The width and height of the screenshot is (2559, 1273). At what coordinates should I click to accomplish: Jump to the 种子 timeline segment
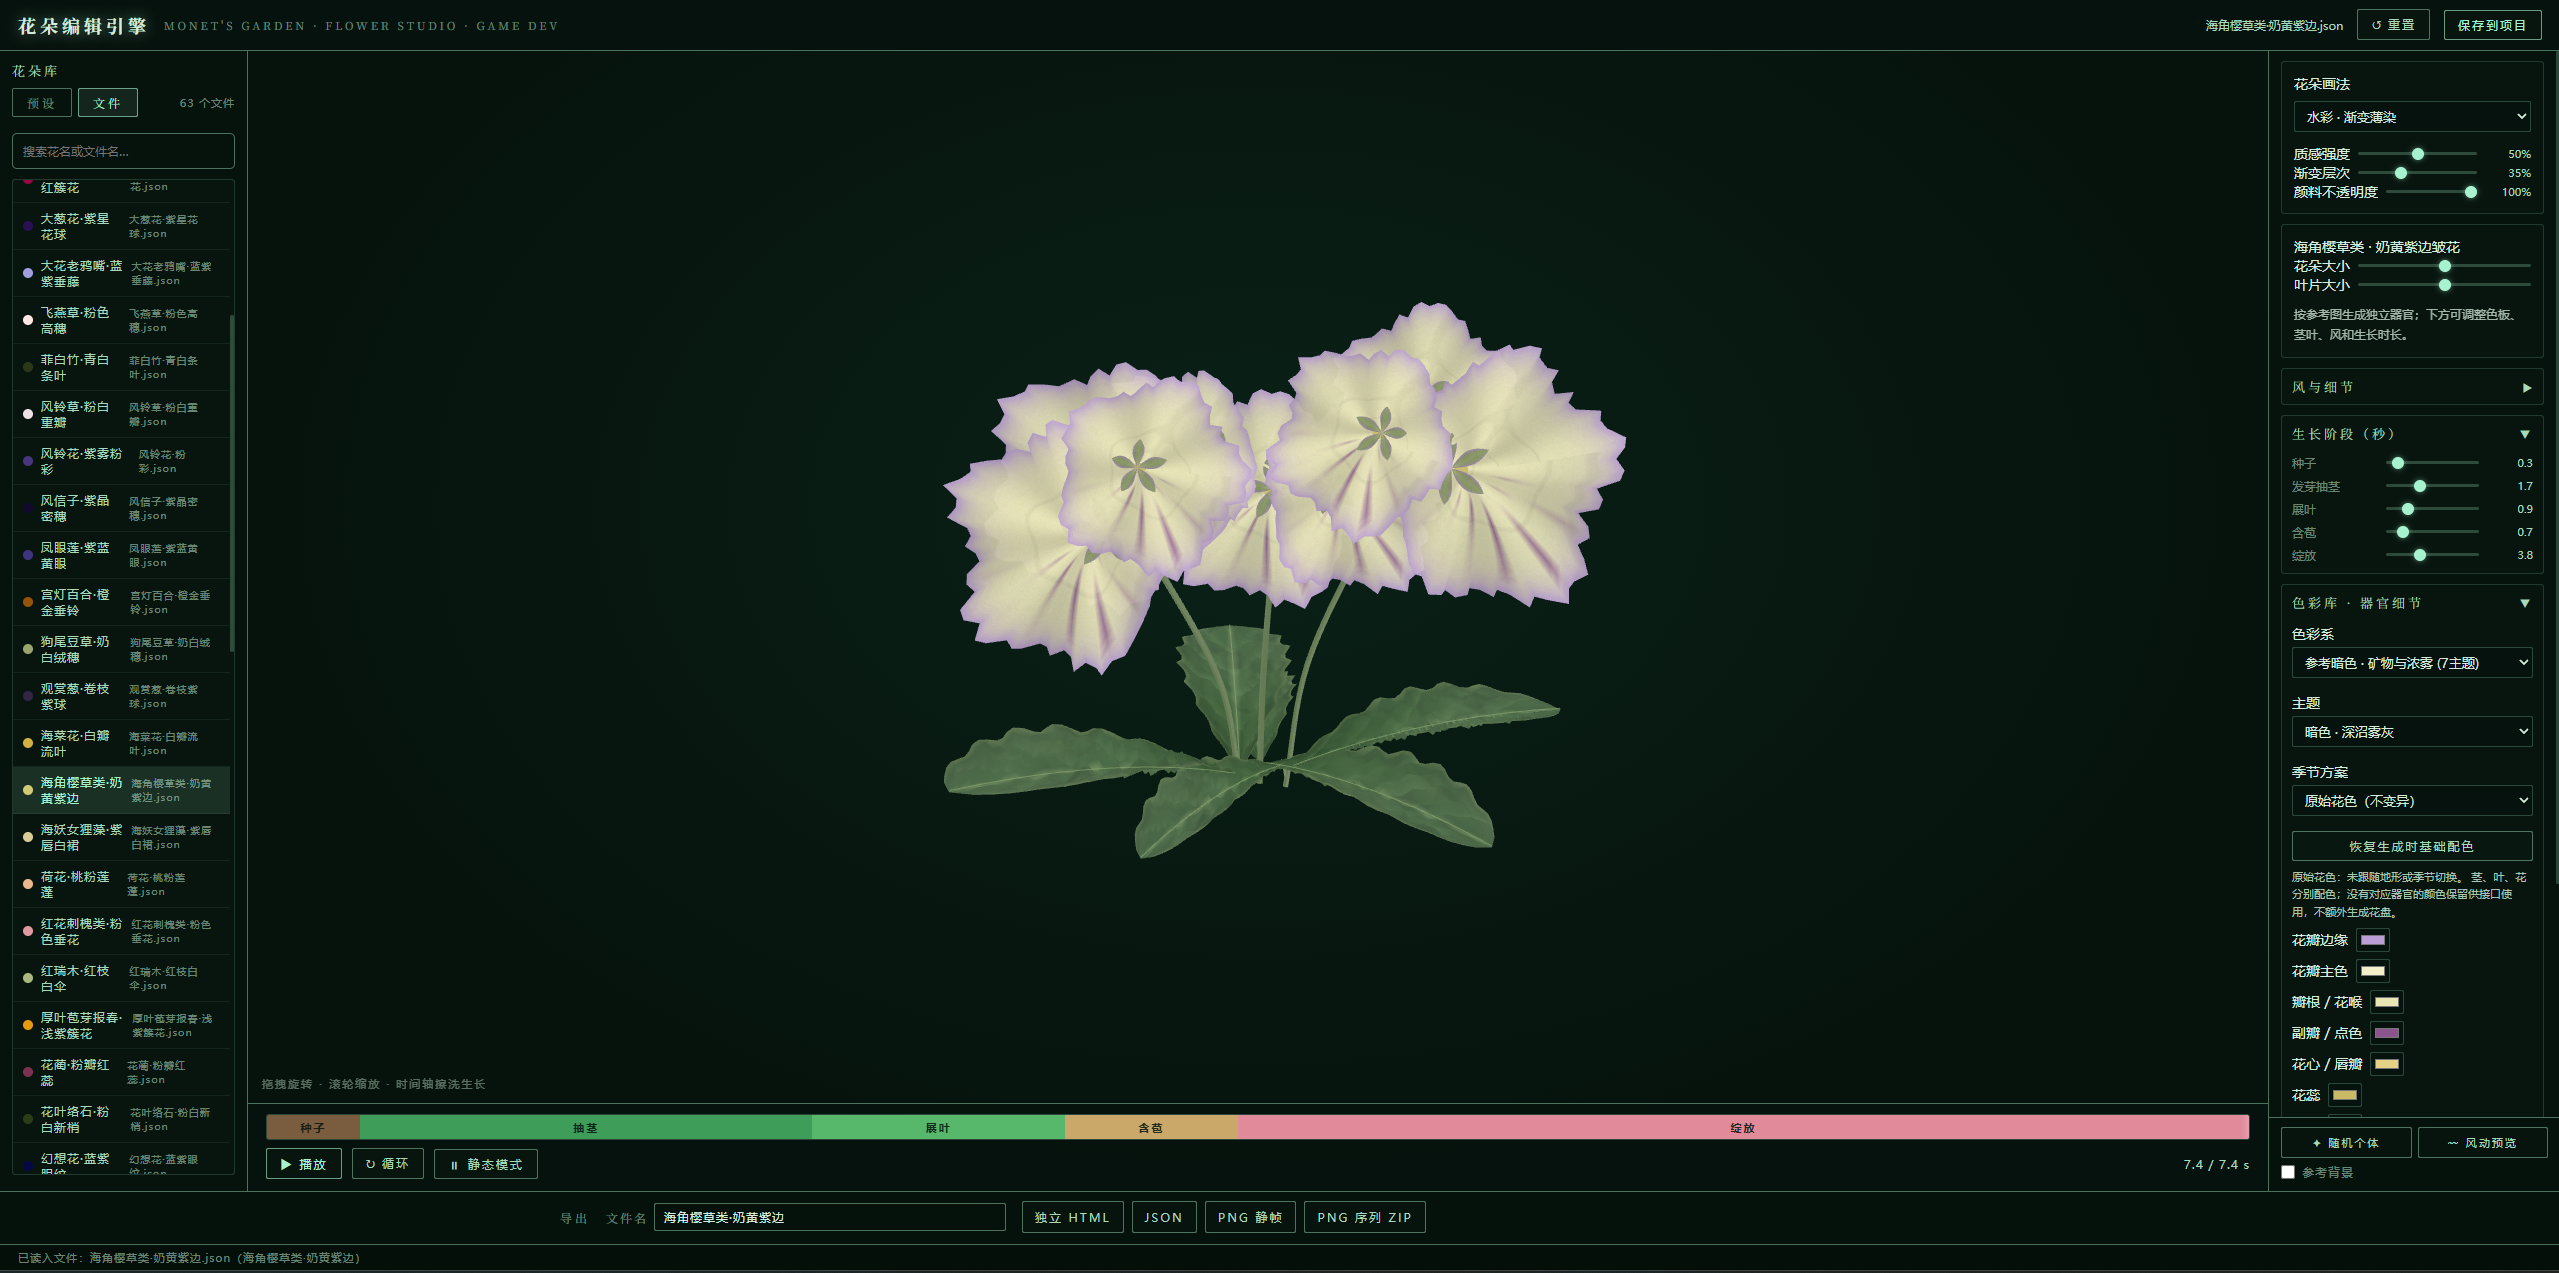coord(313,1128)
